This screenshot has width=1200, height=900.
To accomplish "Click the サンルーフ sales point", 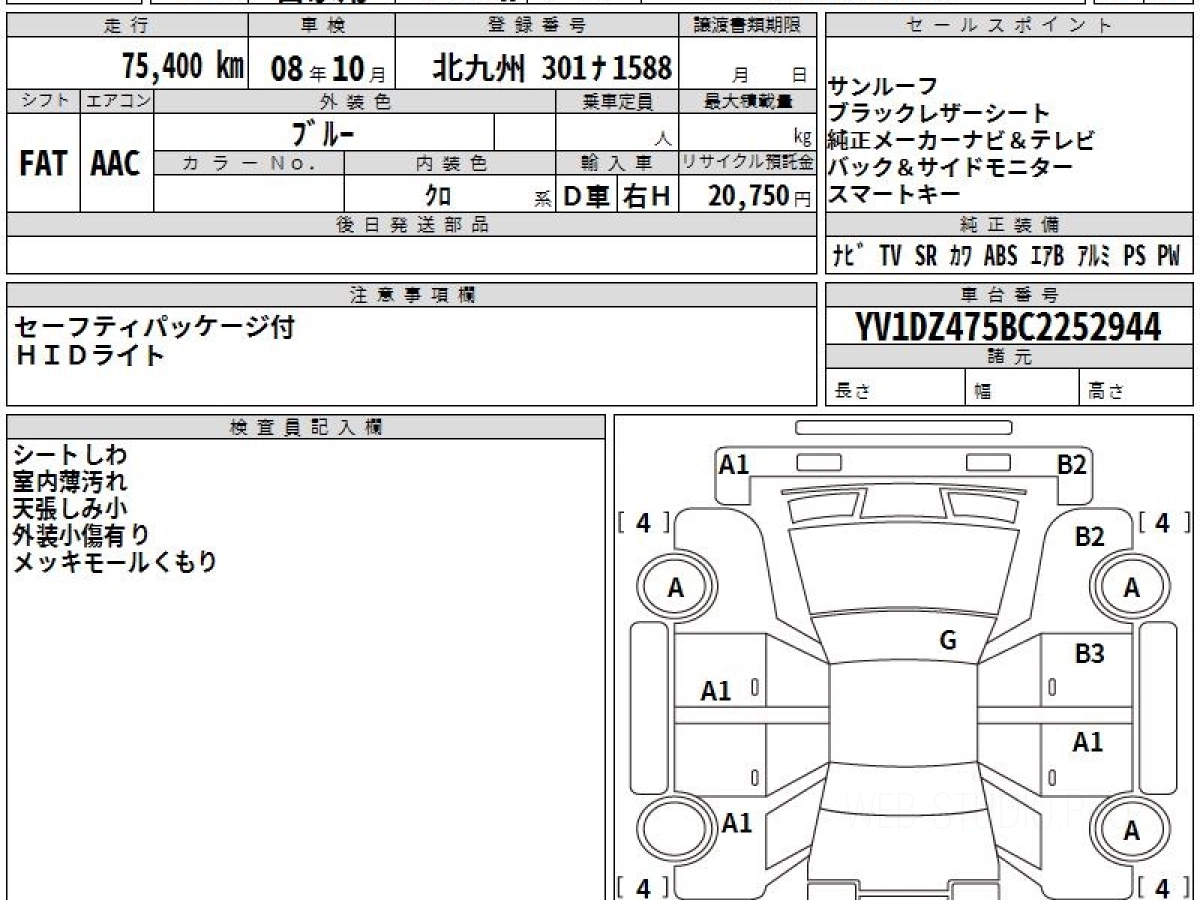I will click(x=883, y=87).
